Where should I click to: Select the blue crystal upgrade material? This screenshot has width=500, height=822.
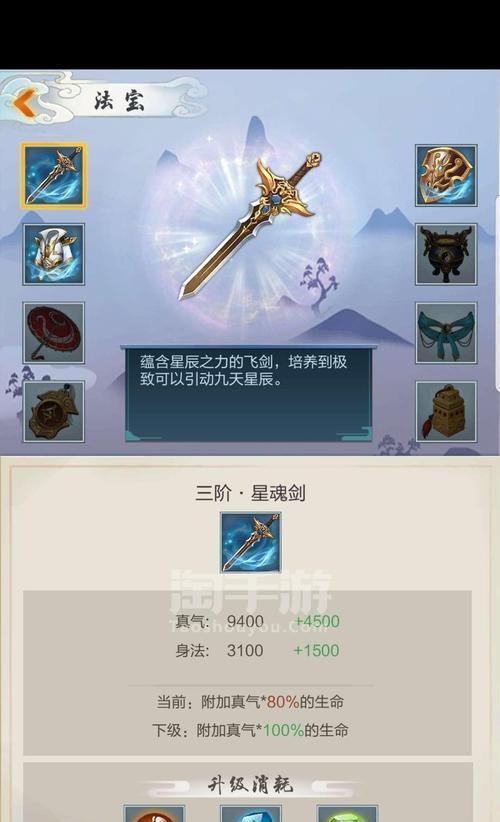[x=251, y=815]
